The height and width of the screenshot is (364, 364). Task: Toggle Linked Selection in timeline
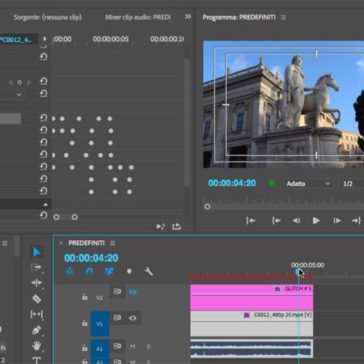(109, 272)
